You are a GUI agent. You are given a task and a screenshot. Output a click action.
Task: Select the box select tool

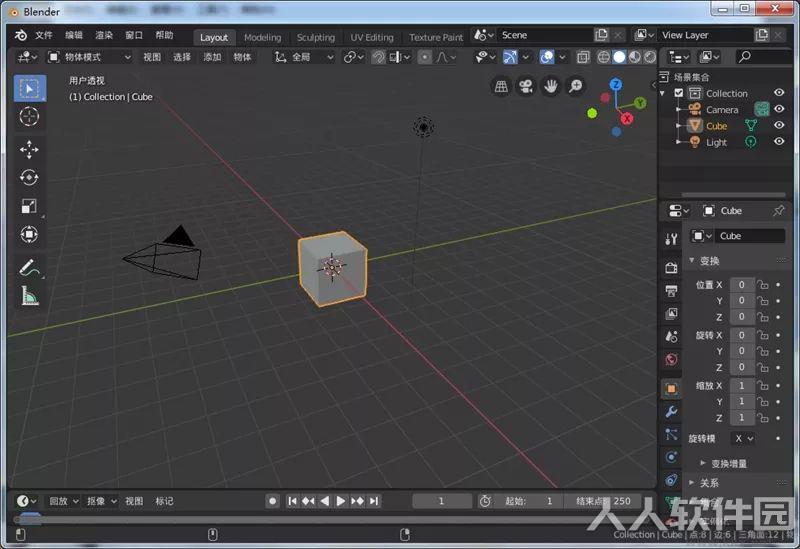(30, 89)
